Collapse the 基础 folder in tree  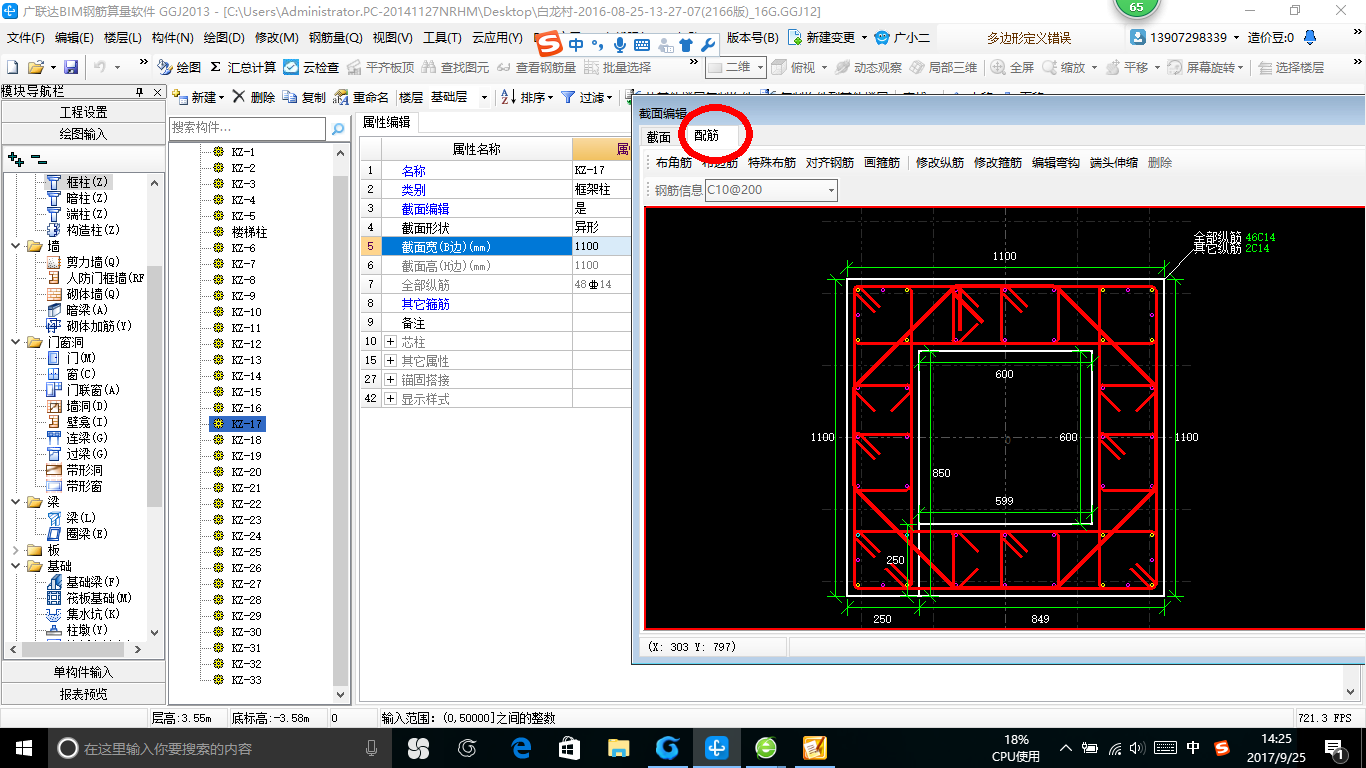point(16,566)
